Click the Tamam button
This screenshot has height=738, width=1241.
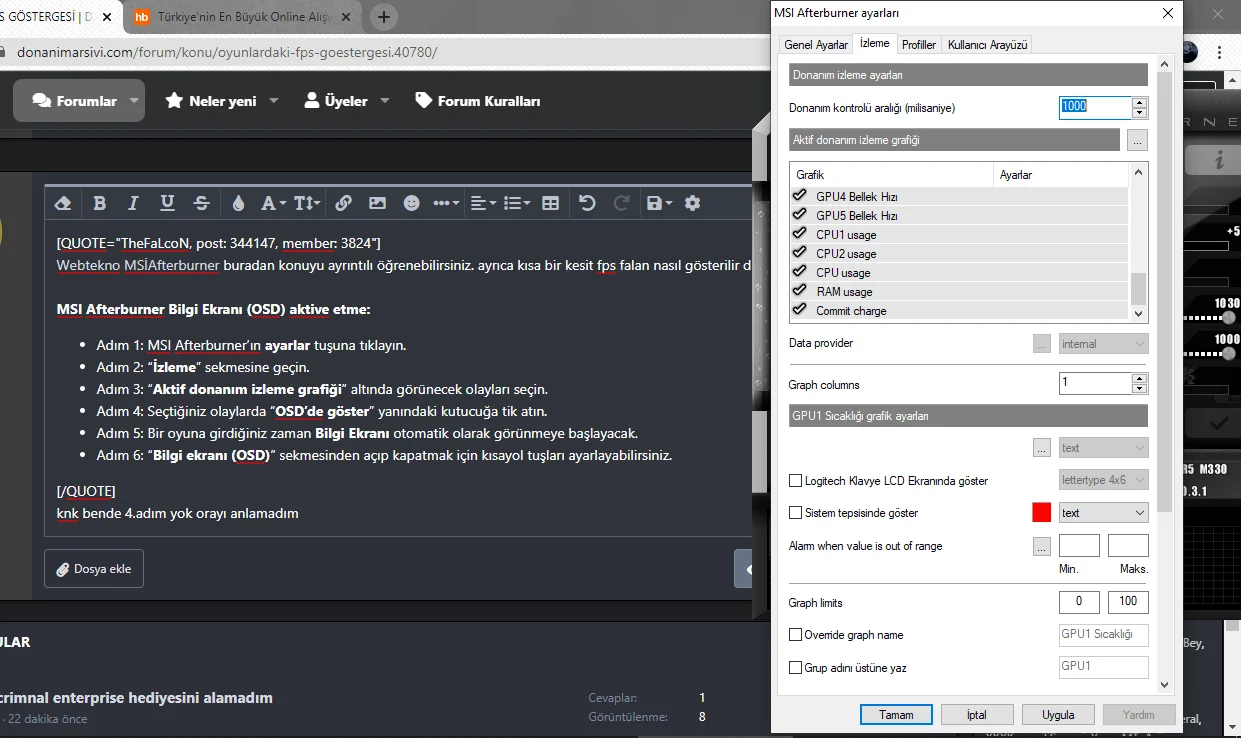click(x=896, y=715)
